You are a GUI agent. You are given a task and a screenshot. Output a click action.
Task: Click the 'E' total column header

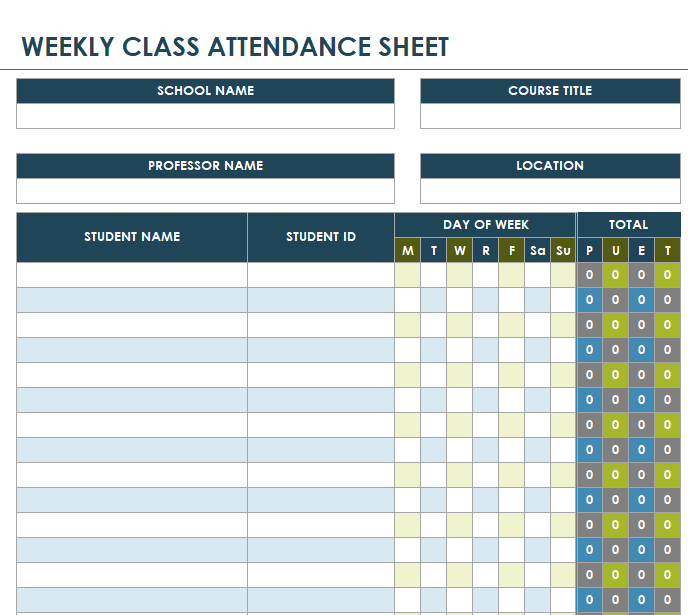pos(642,251)
